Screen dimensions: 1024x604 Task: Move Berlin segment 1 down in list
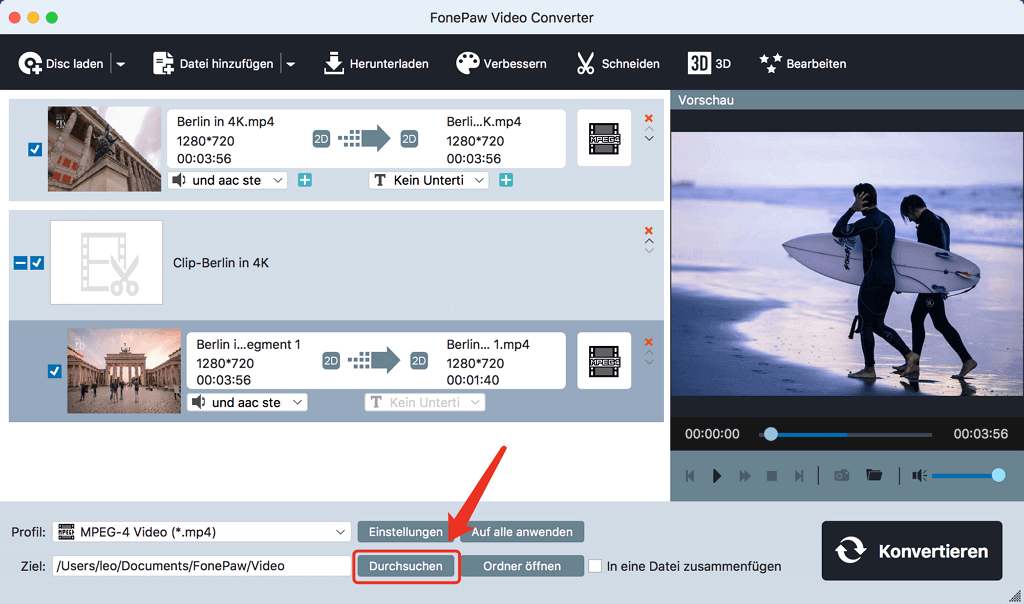pyautogui.click(x=649, y=362)
